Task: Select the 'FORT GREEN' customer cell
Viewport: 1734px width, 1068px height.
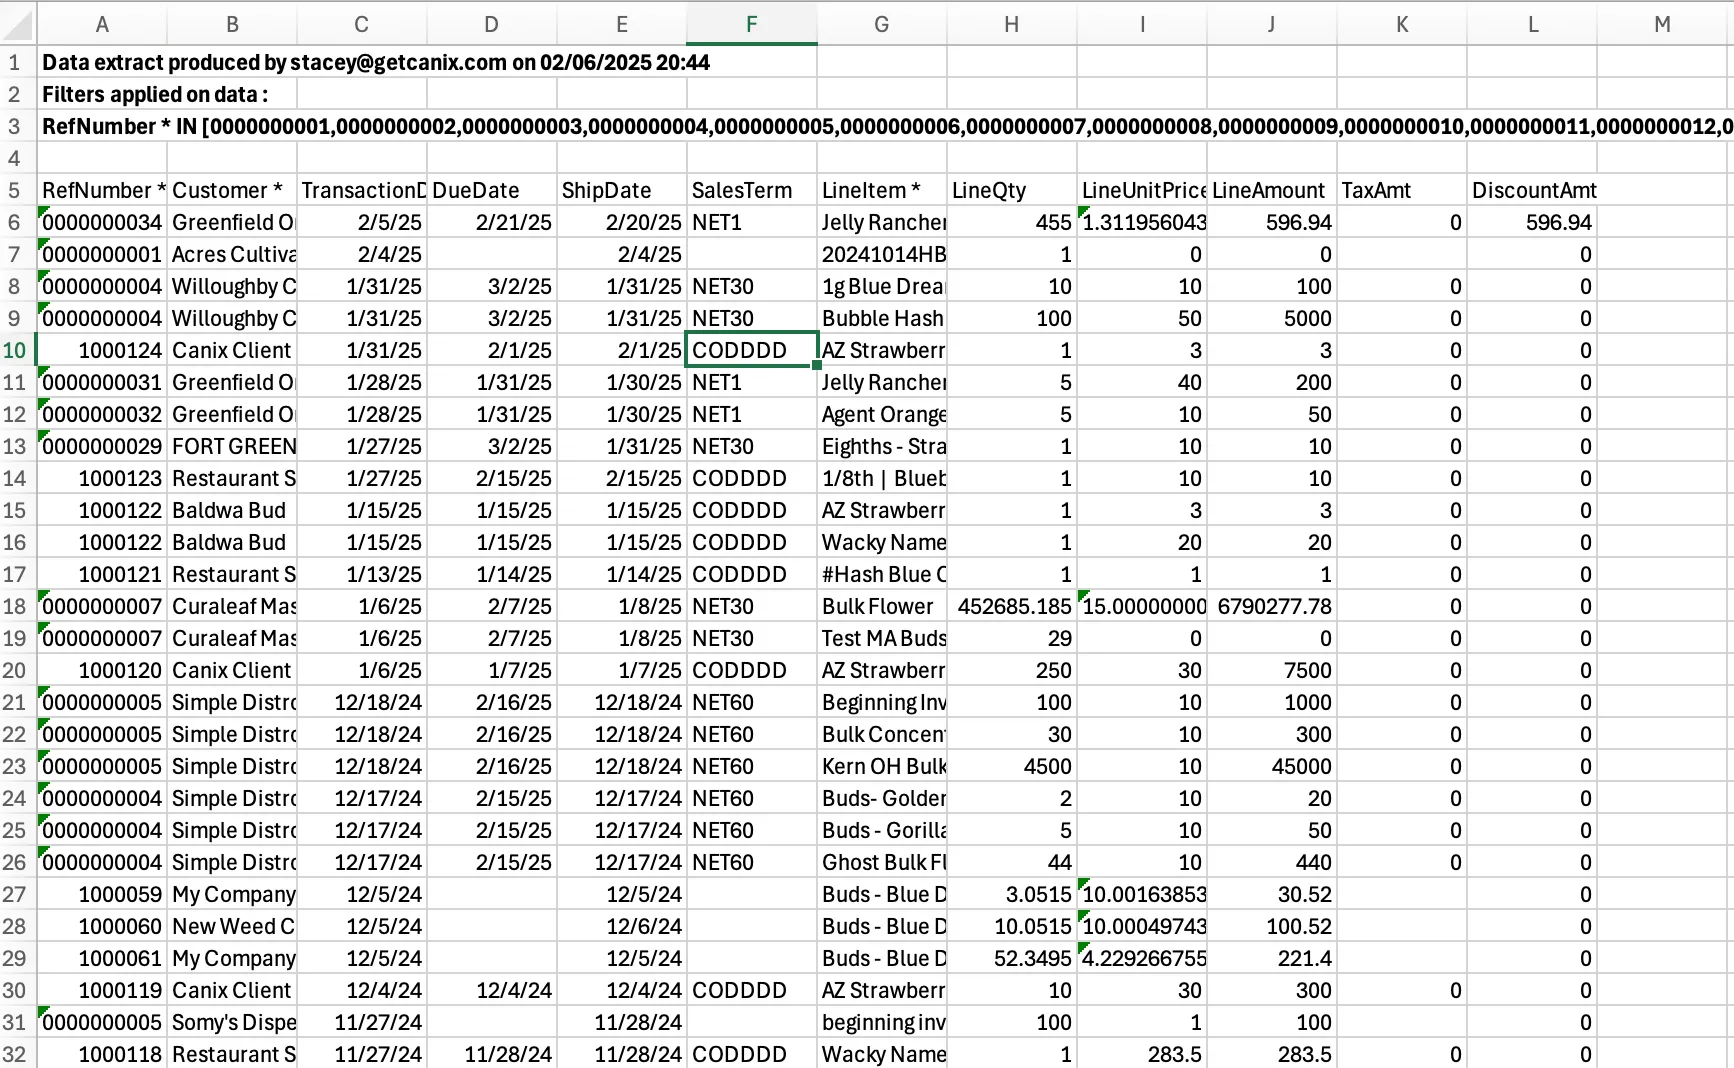Action: [232, 447]
